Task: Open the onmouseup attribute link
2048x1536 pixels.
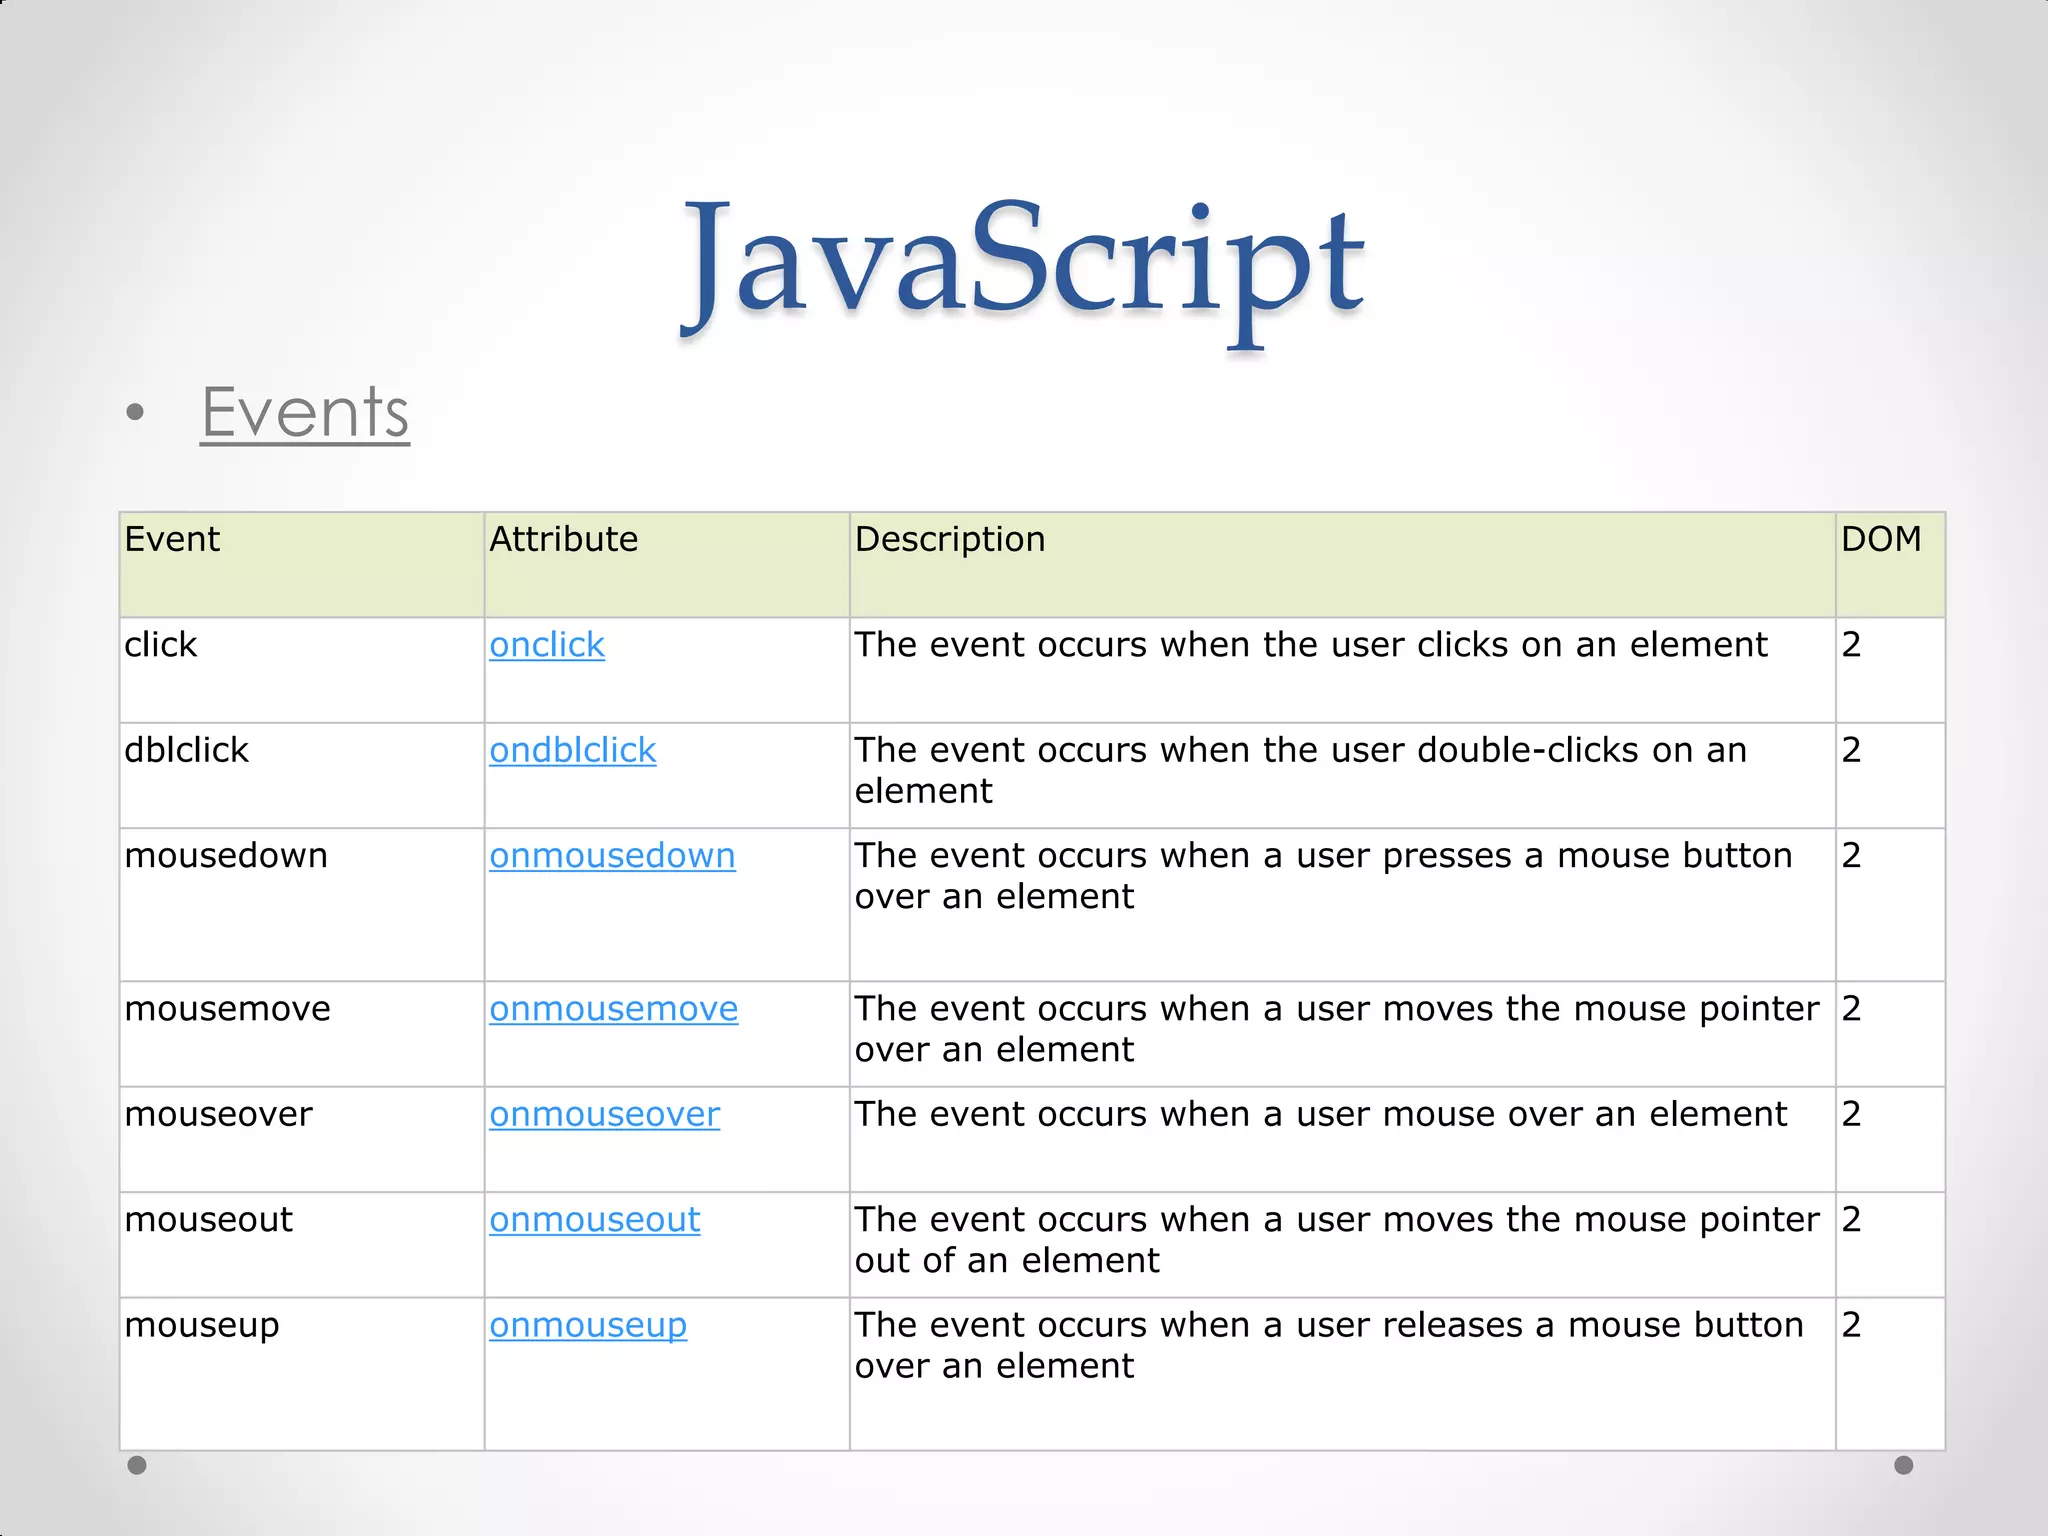Action: point(588,1326)
